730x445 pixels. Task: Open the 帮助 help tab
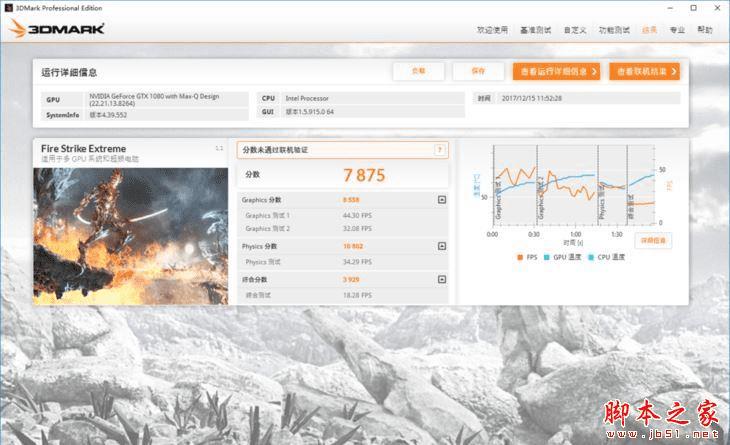(705, 30)
